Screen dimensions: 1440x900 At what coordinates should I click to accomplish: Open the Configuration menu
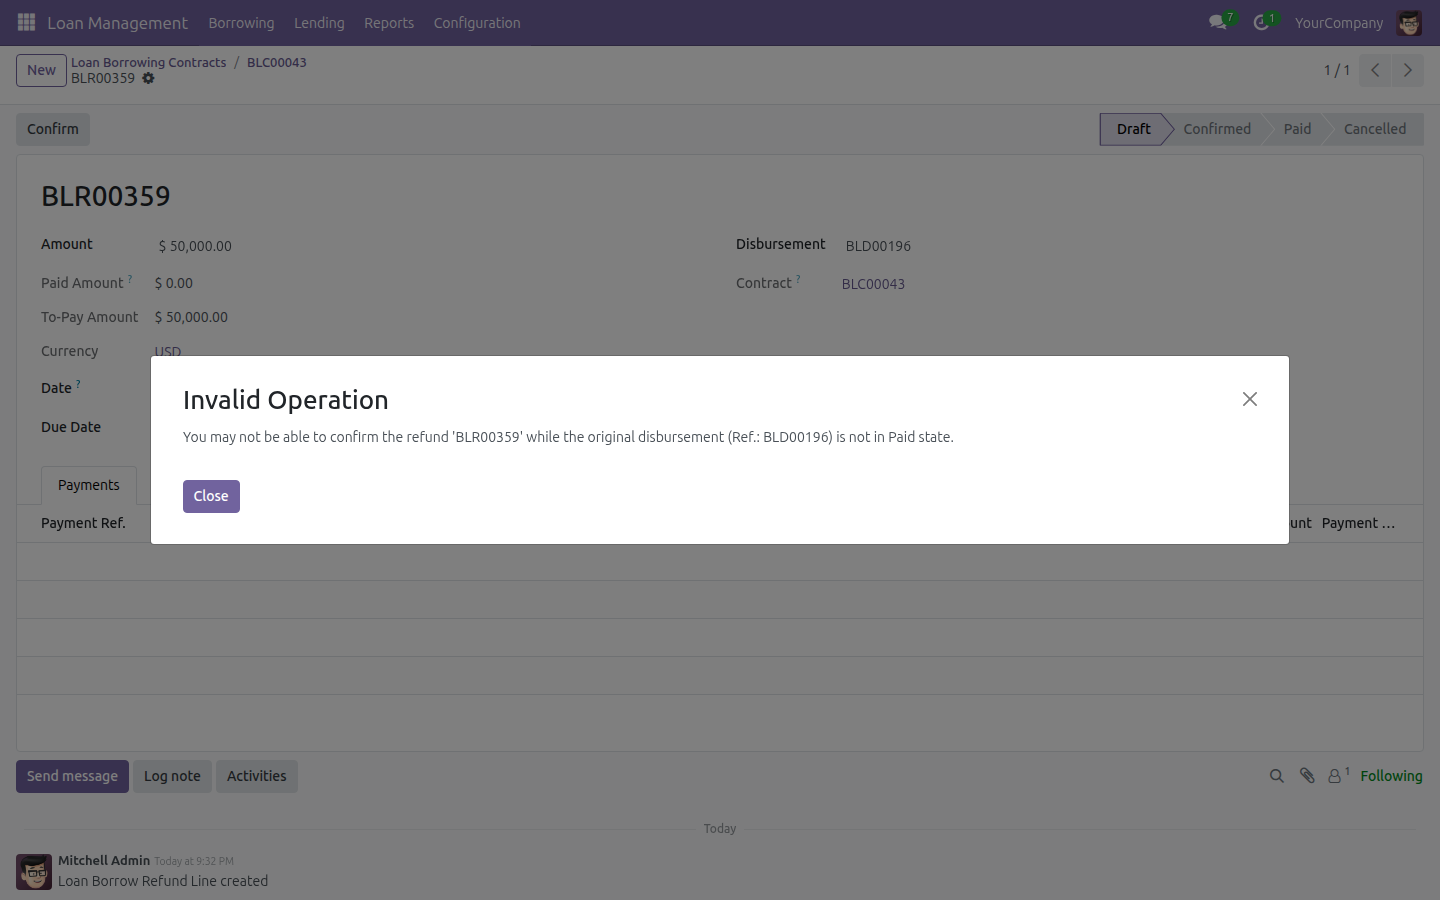477,22
